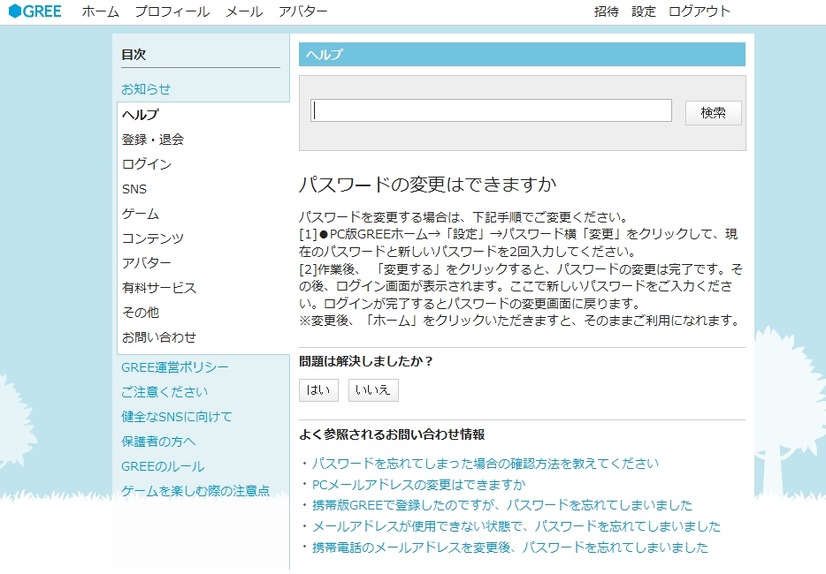826x574 pixels.
Task: Open the GREE運営ポリシー link
Action: [x=175, y=367]
